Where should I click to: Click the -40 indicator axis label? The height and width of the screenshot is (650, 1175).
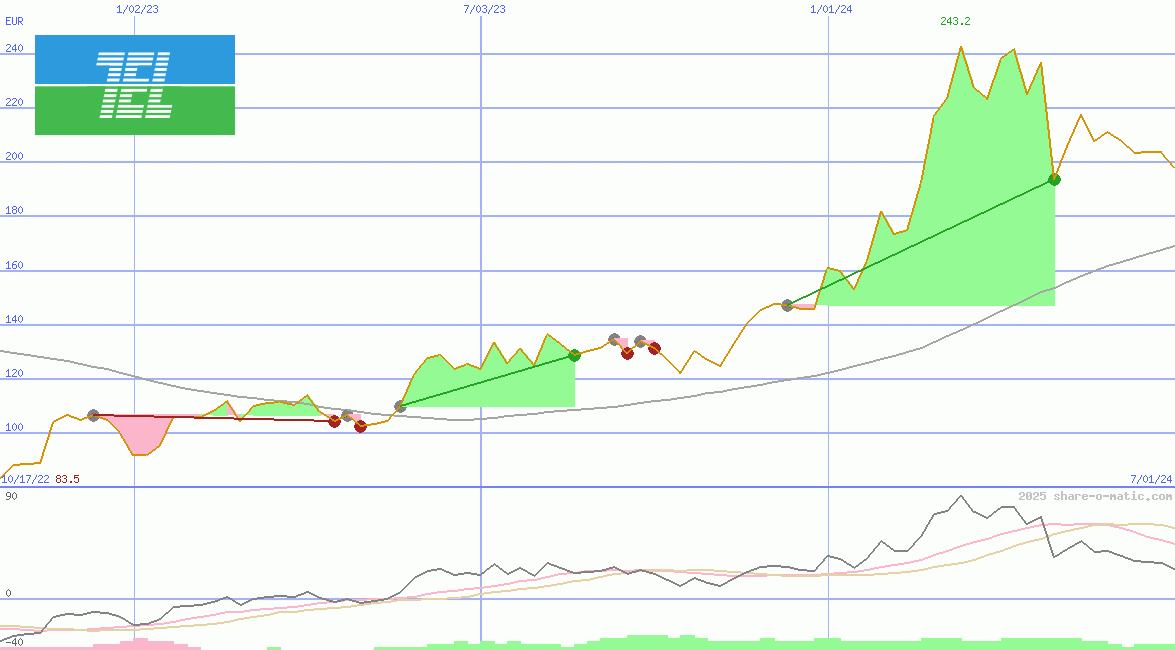14,642
